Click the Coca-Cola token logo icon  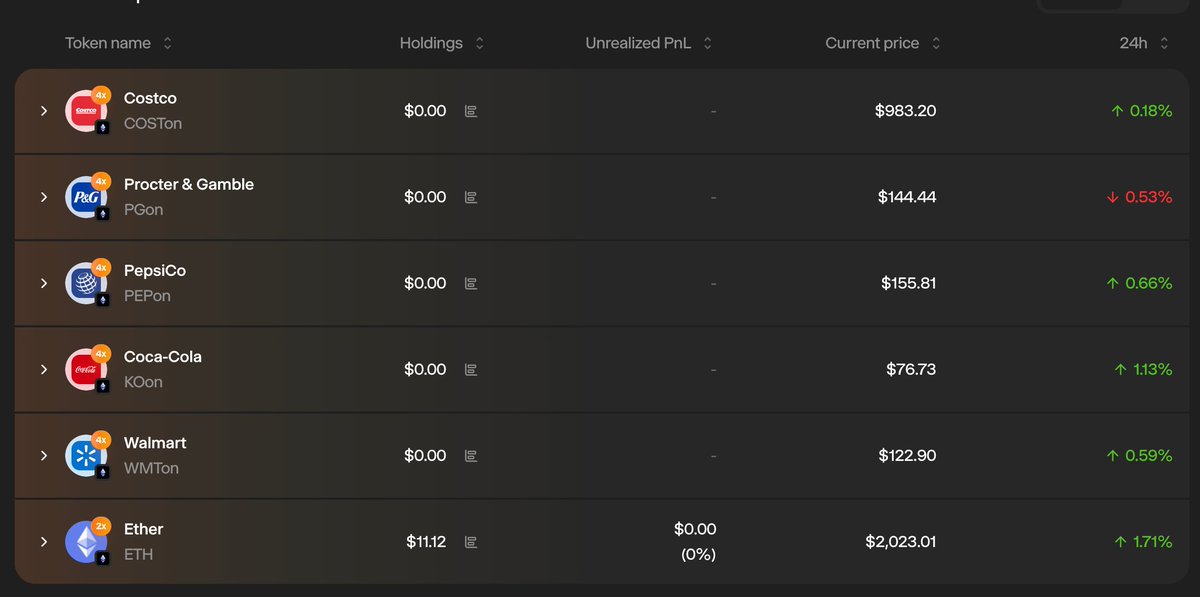(86, 369)
